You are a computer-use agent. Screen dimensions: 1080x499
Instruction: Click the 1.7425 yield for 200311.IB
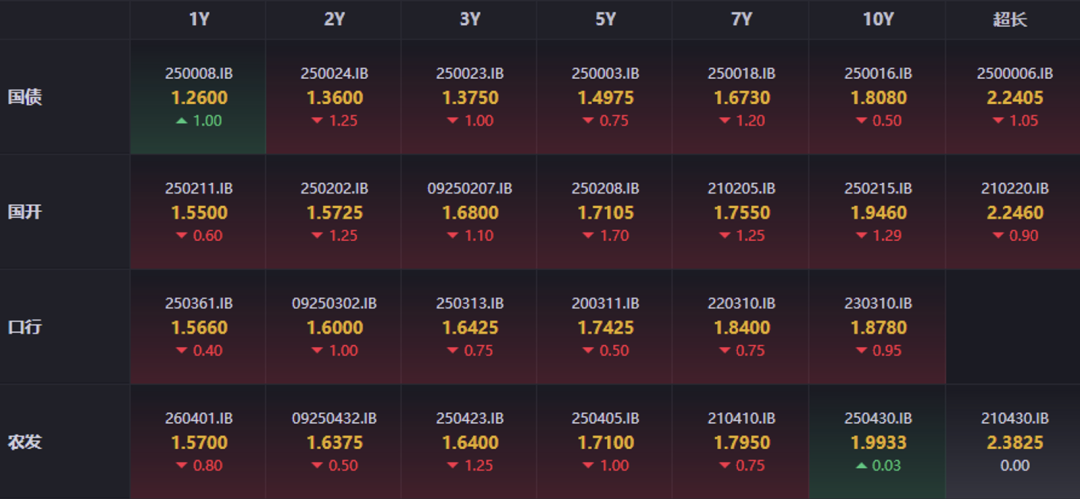pos(605,327)
